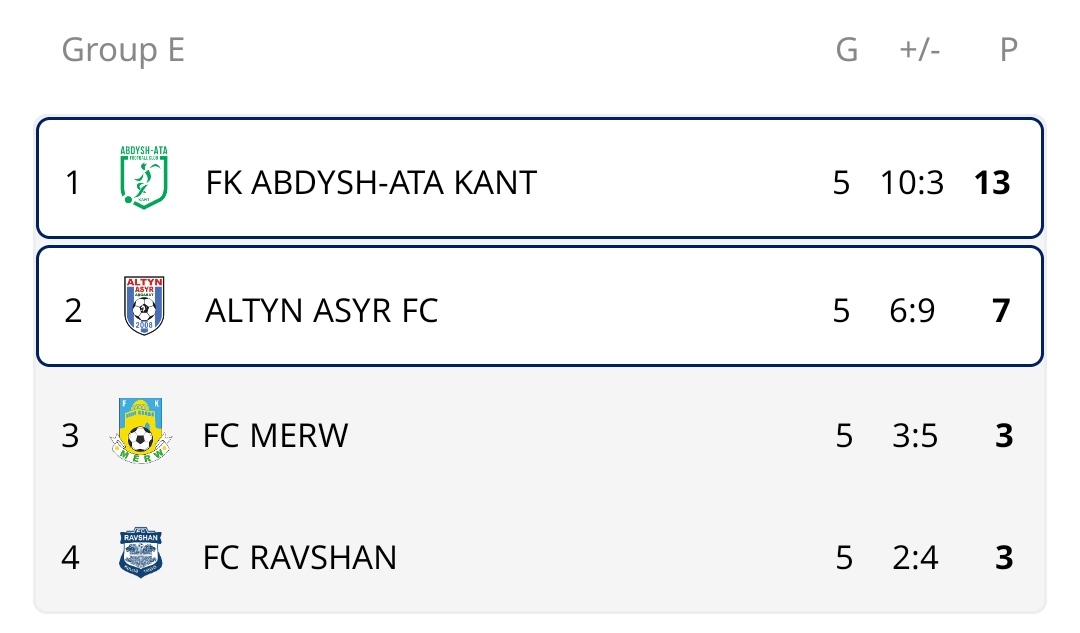
Task: Click rank number 1 in standings
Action: coord(72,183)
